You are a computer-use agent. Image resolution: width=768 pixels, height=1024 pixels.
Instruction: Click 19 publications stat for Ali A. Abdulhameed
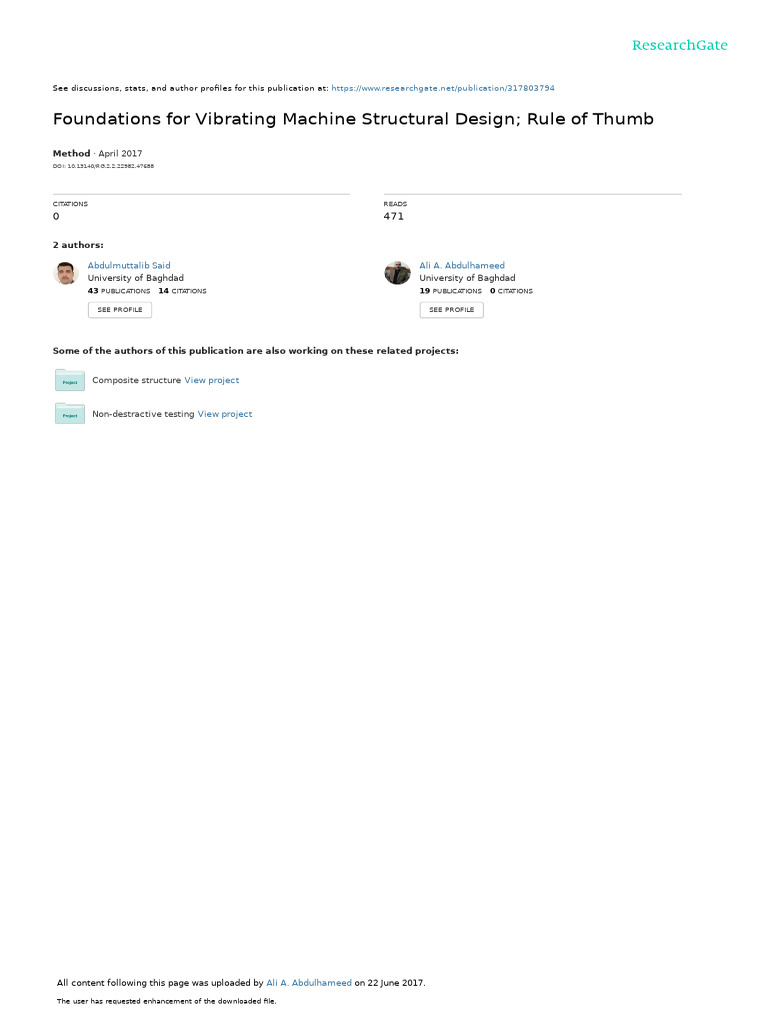pyautogui.click(x=451, y=291)
